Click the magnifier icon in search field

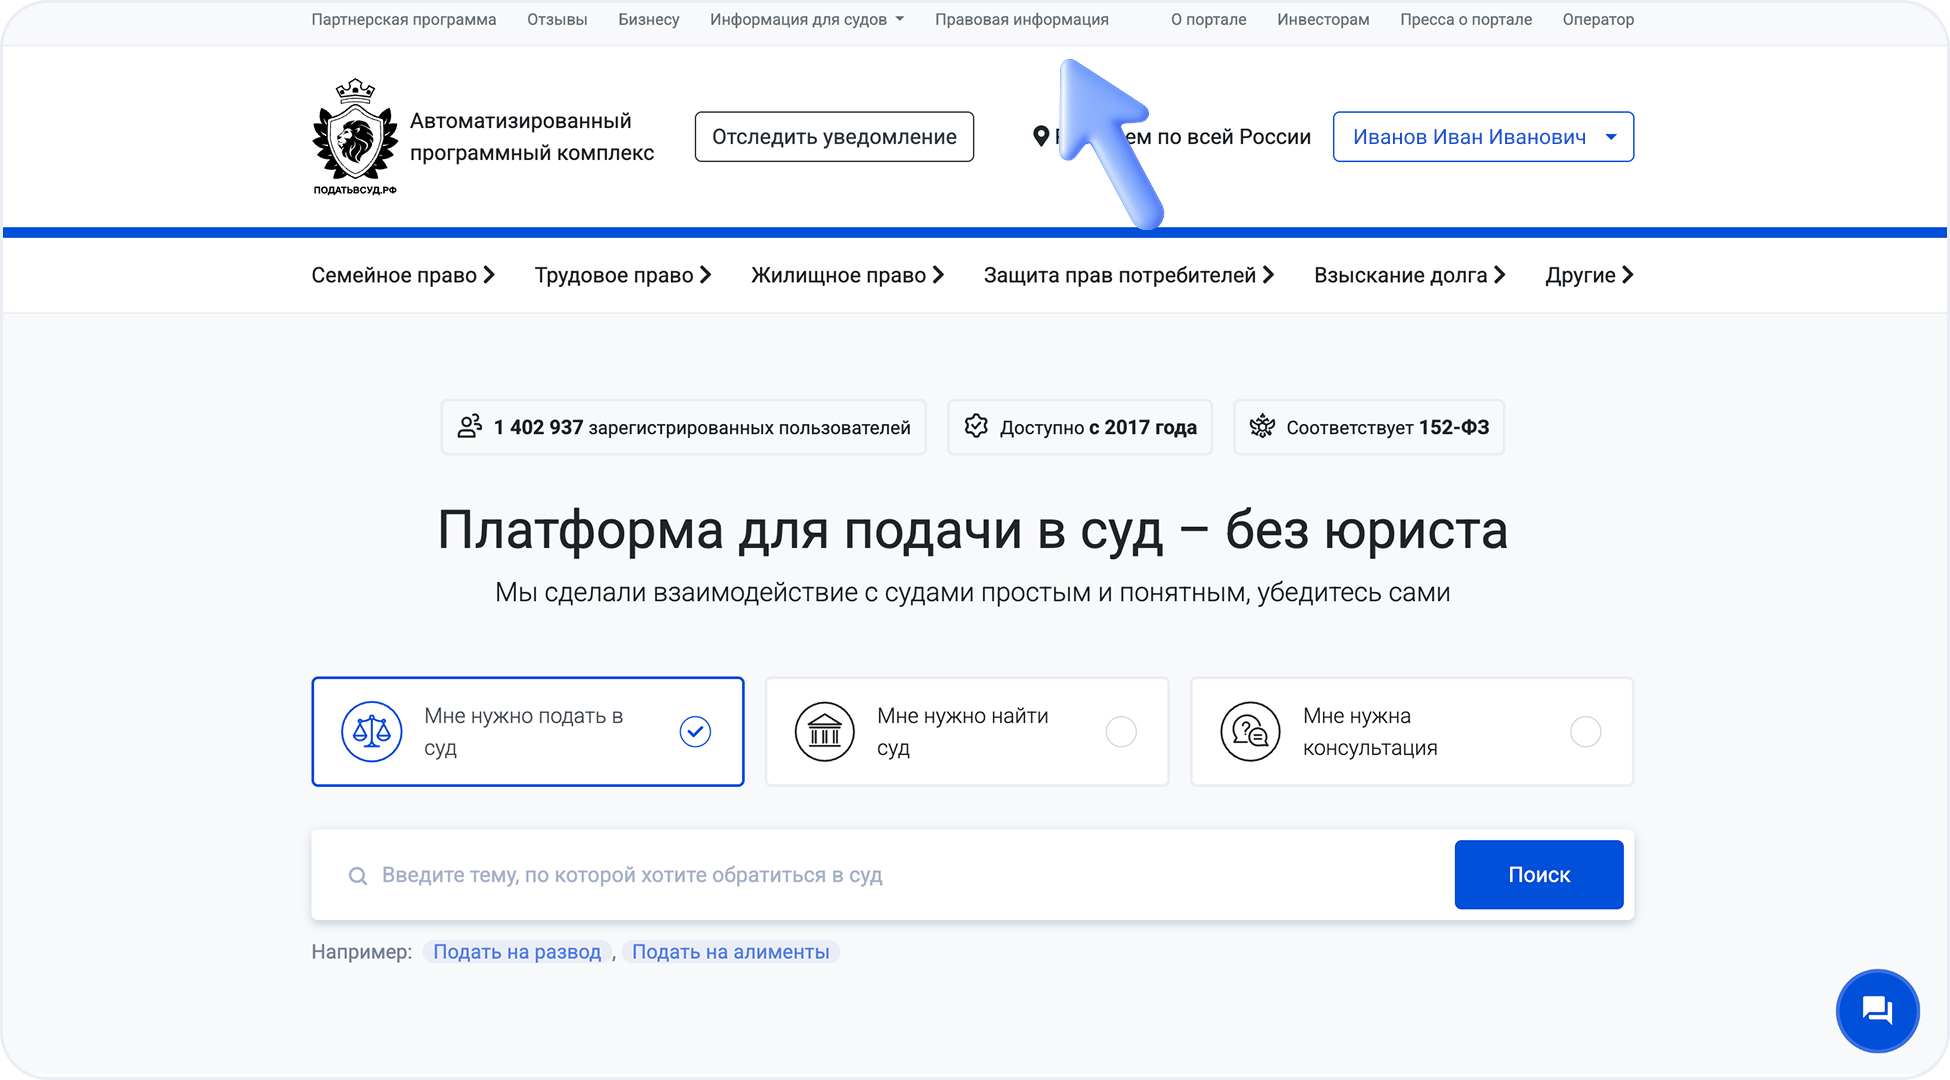click(357, 876)
